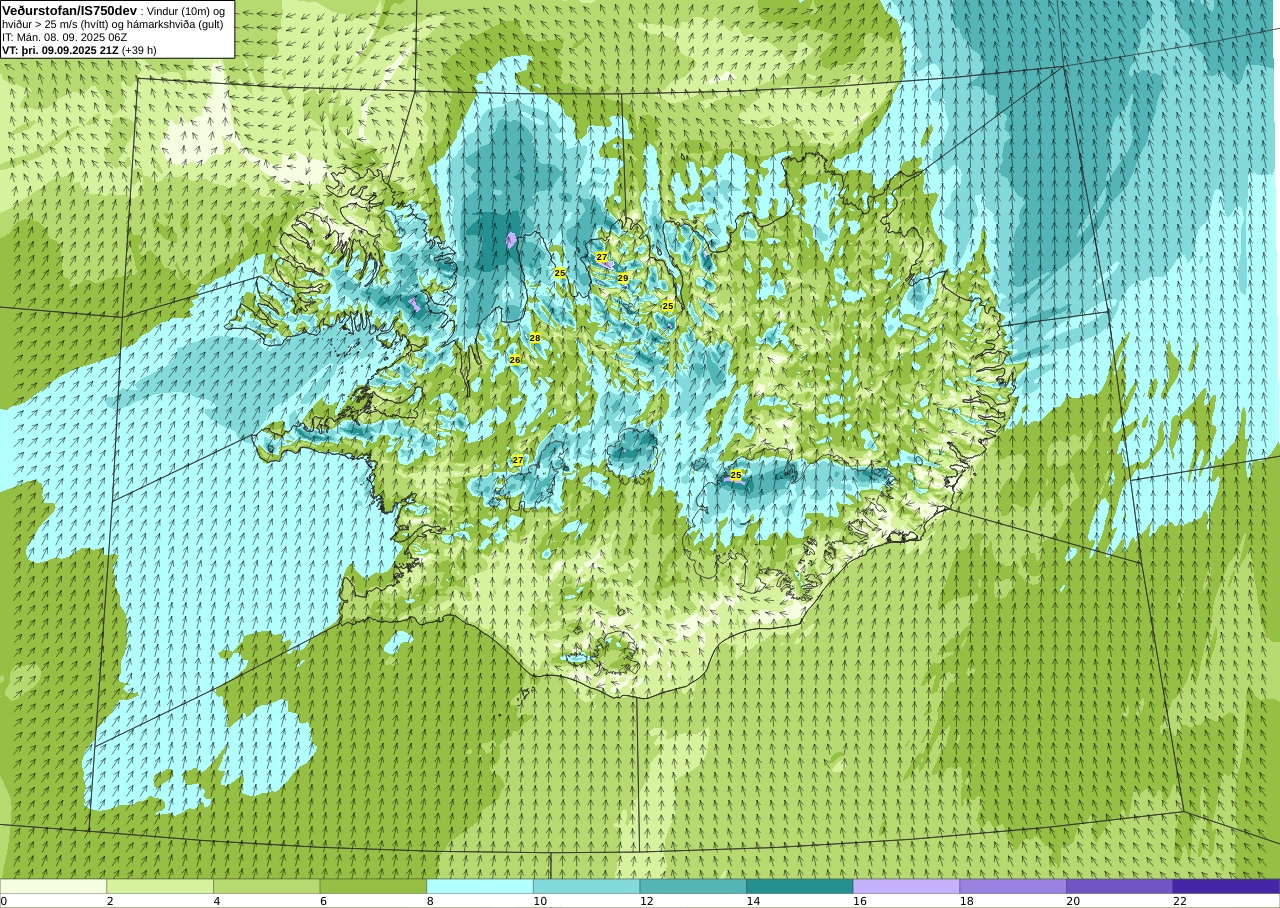Select the 18–20 m/s light purple legend swatch
This screenshot has width=1280, height=908.
[x=1013, y=886]
